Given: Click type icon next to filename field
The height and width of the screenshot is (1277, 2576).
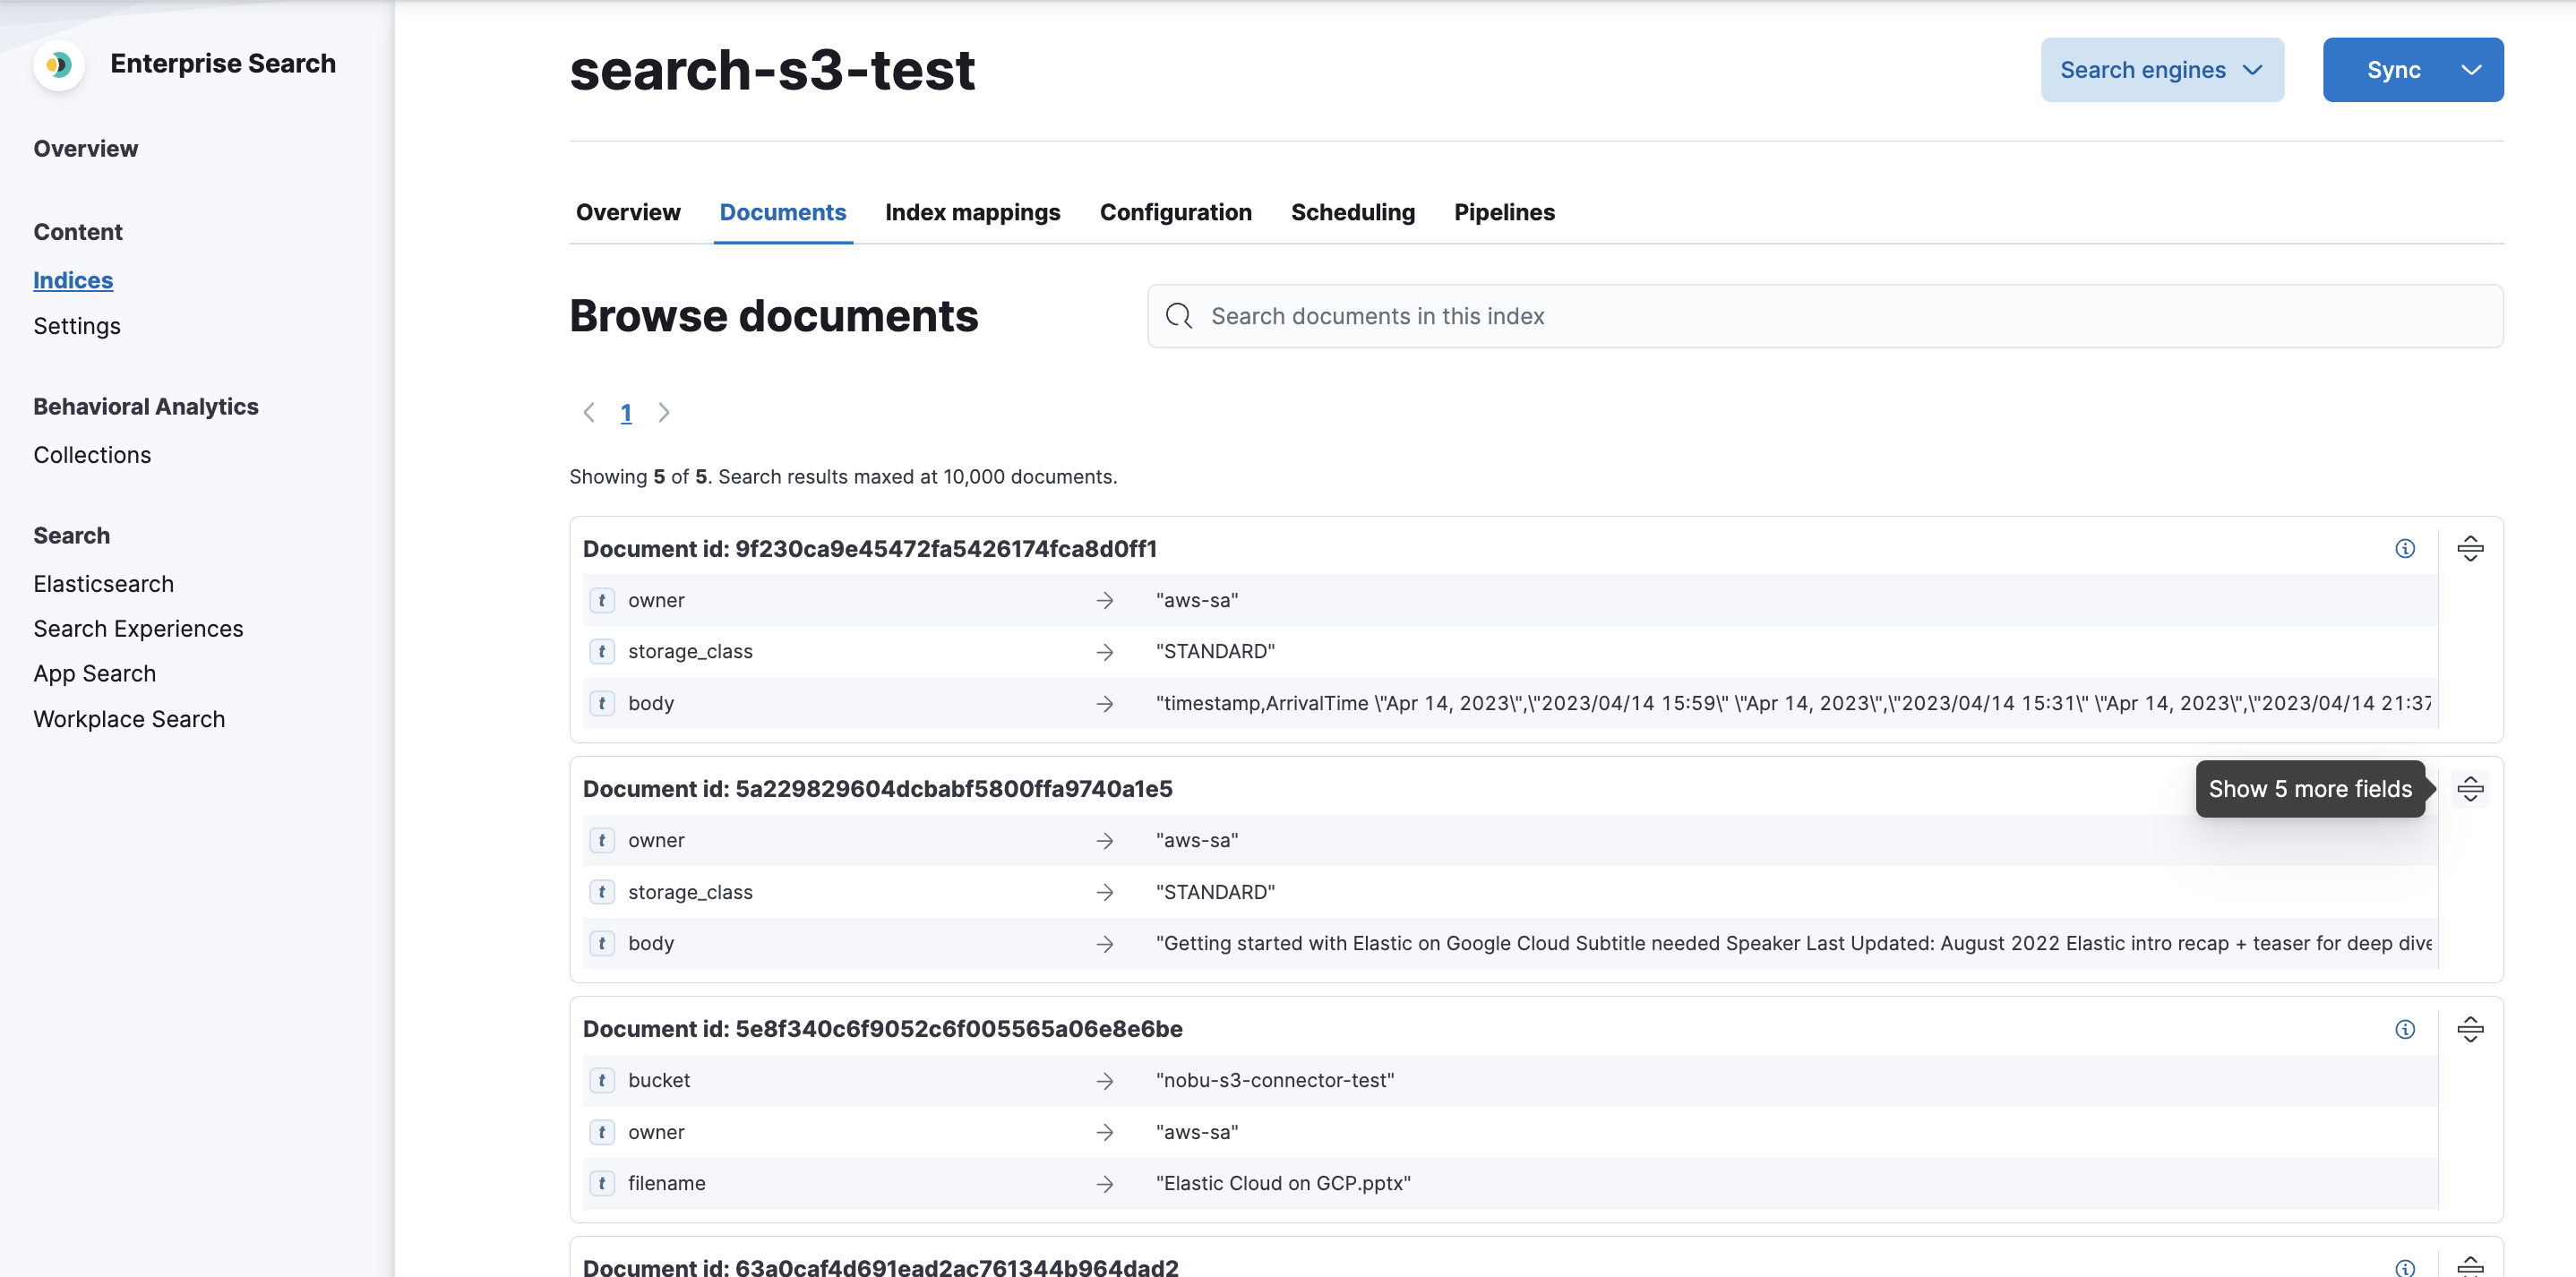Looking at the screenshot, I should (x=601, y=1183).
